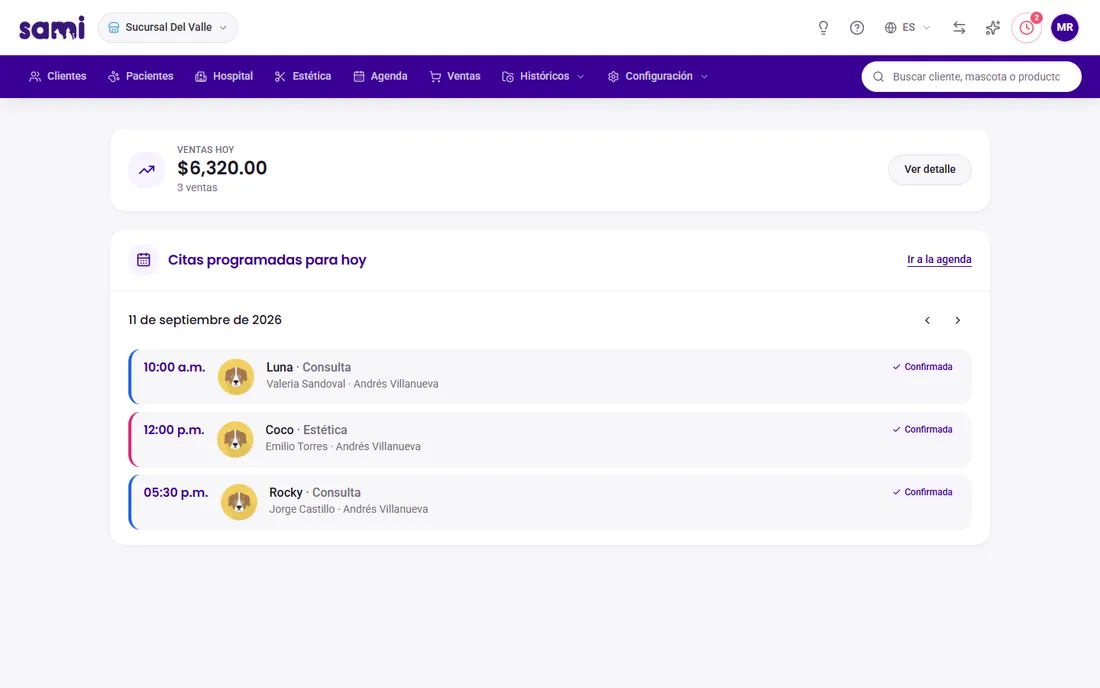Expand the Configuración dropdown menu

click(657, 76)
